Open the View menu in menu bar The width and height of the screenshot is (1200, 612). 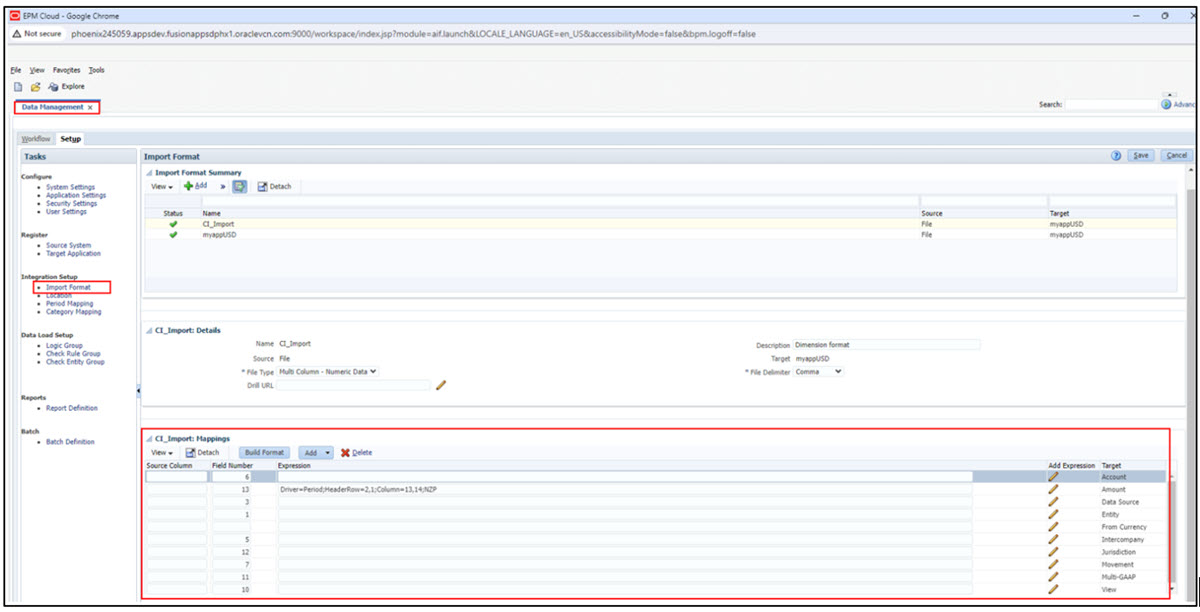click(x=37, y=70)
